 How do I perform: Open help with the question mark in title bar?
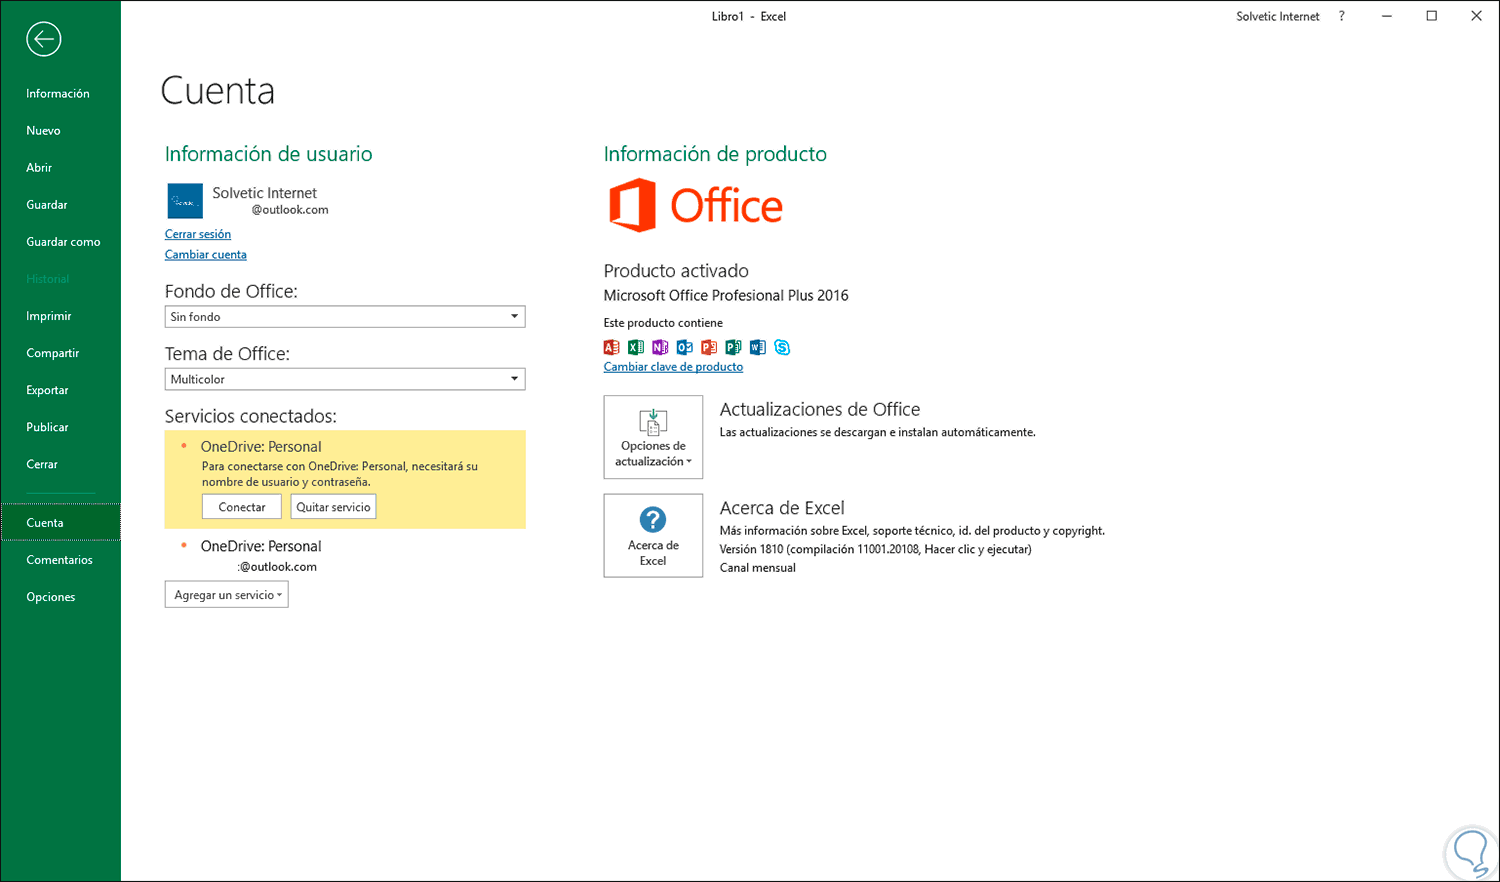(x=1342, y=16)
